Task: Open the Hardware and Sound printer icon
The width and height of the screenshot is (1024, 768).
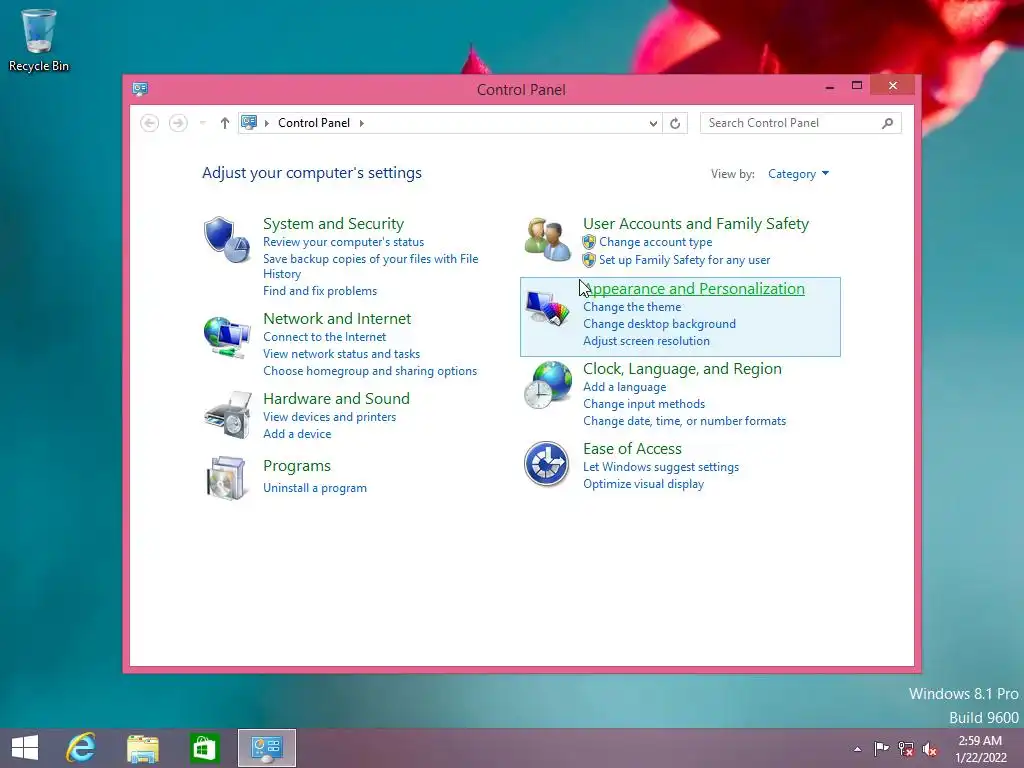Action: tap(228, 415)
